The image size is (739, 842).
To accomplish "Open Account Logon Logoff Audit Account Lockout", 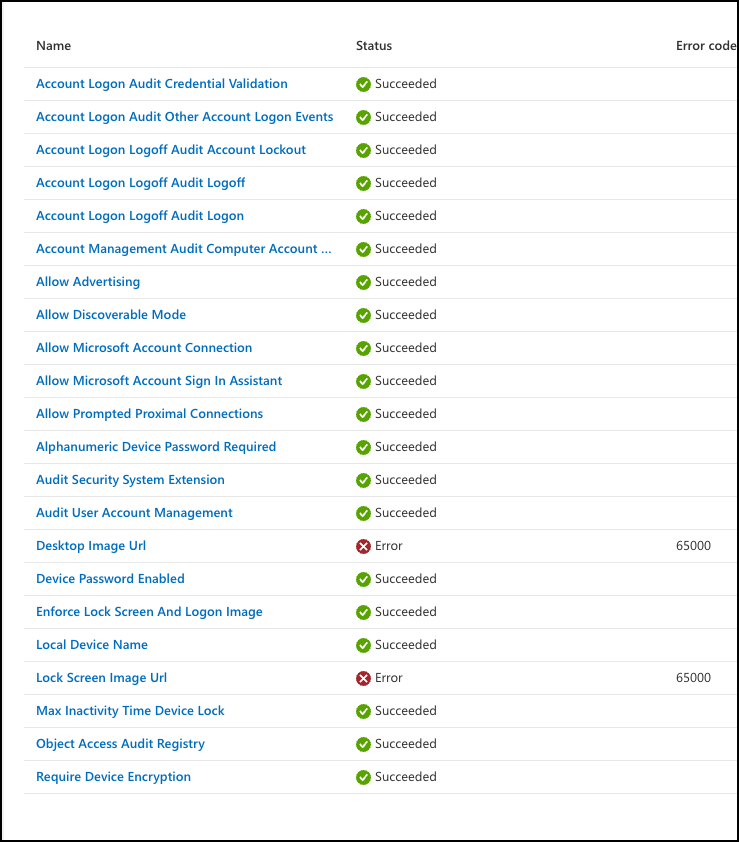I will 171,150.
